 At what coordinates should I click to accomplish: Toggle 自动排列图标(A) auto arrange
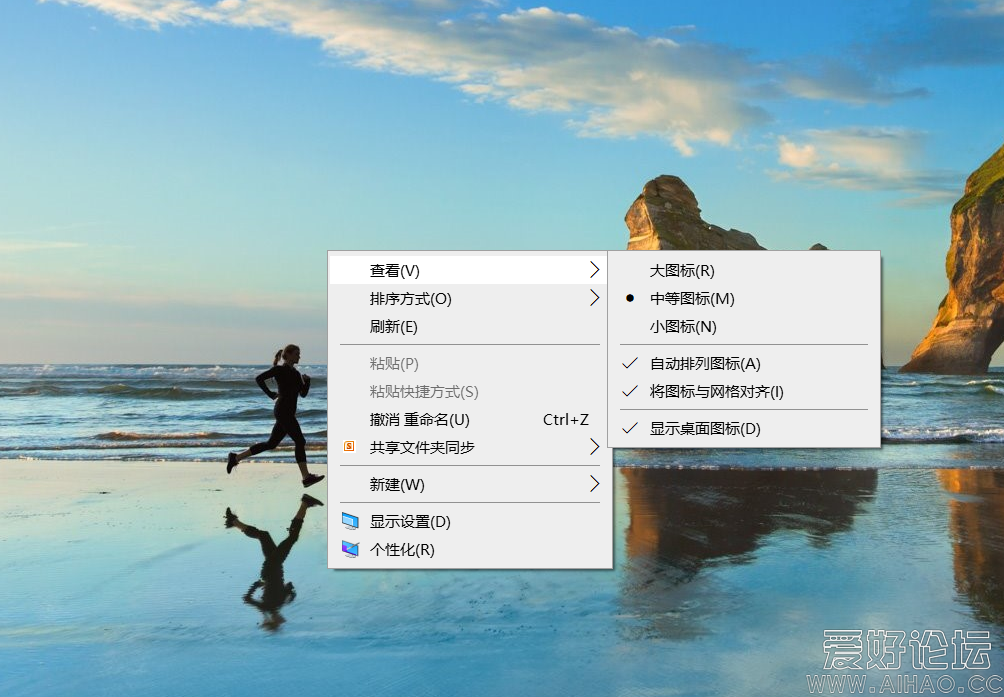tap(705, 363)
